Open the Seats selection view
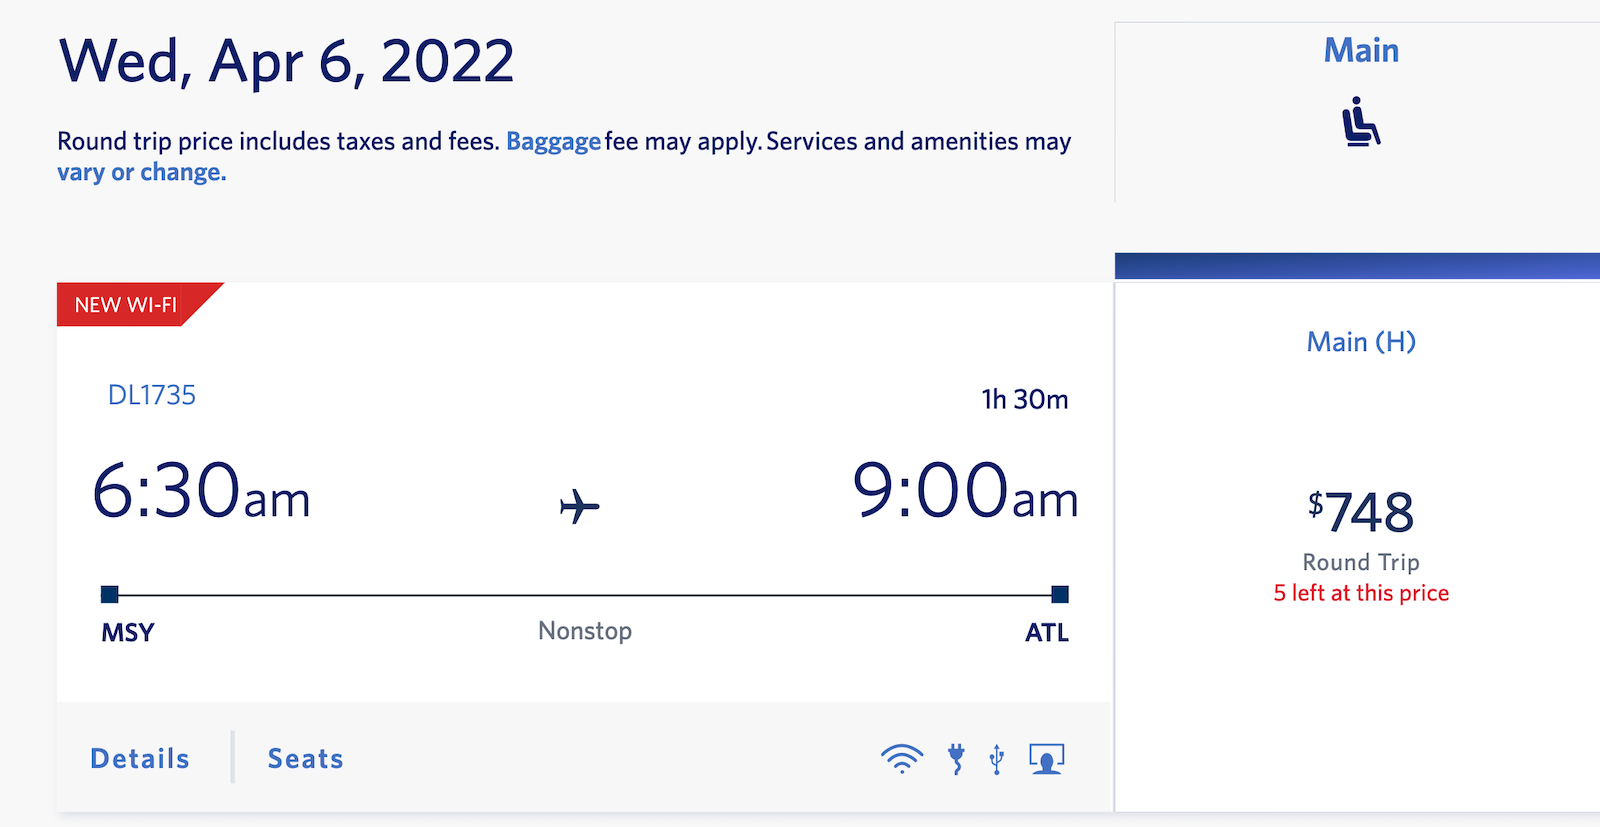The image size is (1600, 827). (305, 758)
